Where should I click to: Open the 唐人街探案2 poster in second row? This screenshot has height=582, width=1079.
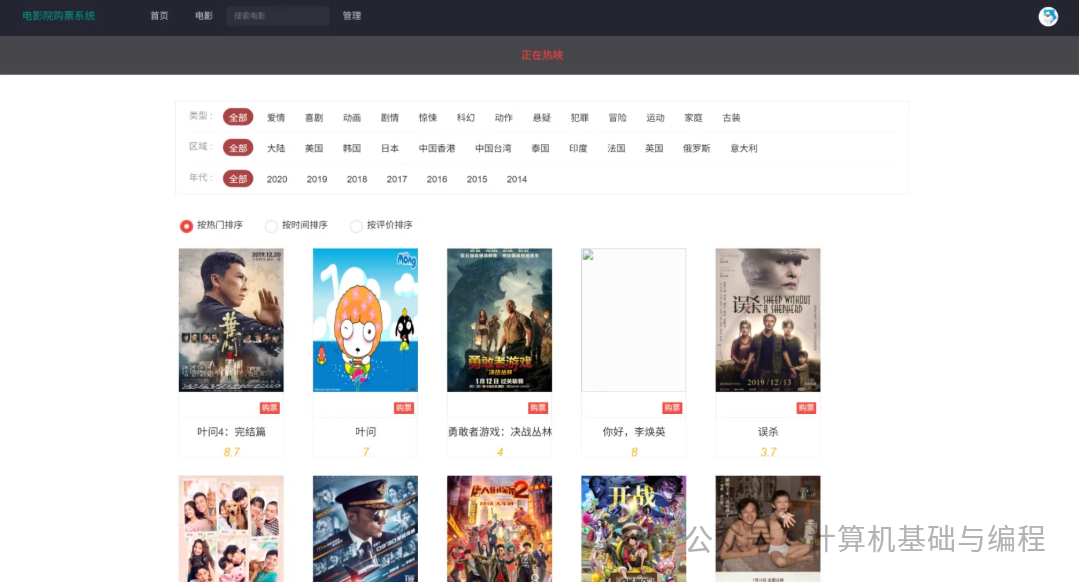(x=500, y=529)
